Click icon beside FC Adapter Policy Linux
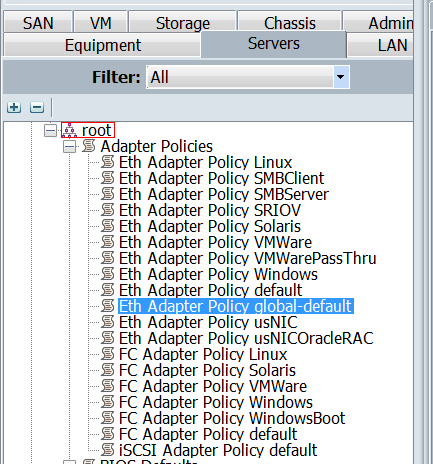Viewport: 433px width, 464px height. [x=108, y=354]
